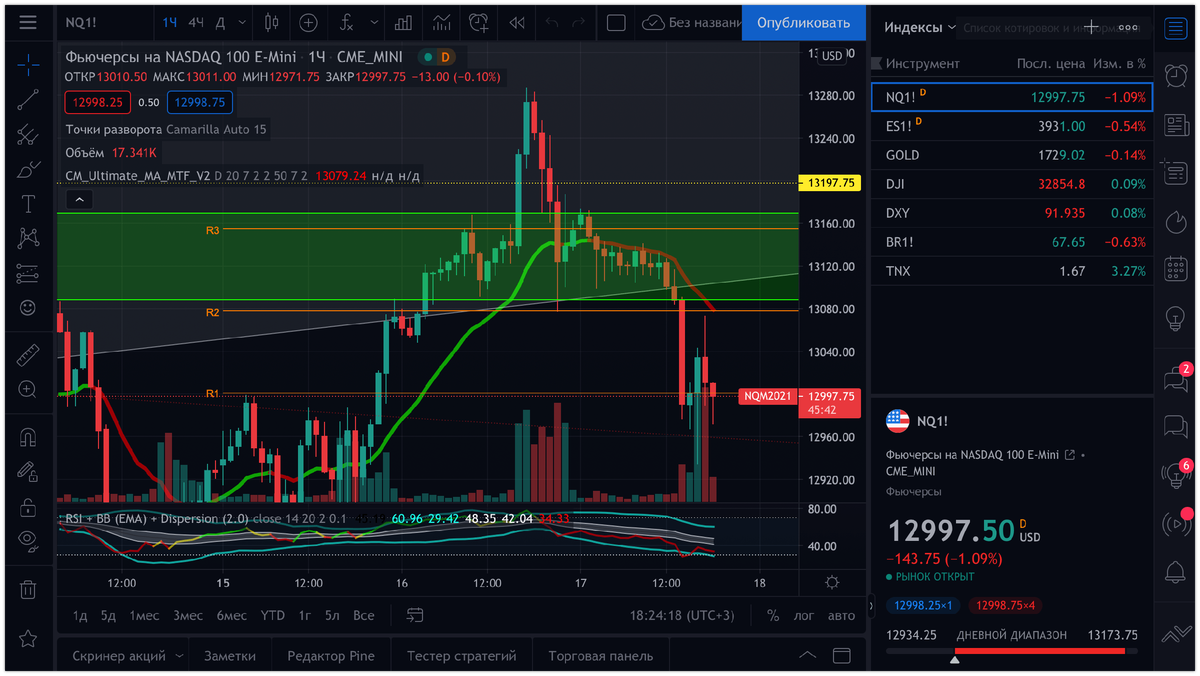Viewport: 1200px width, 676px height.
Task: Expand 'Скринер акций' dropdown chevron
Action: coord(180,656)
